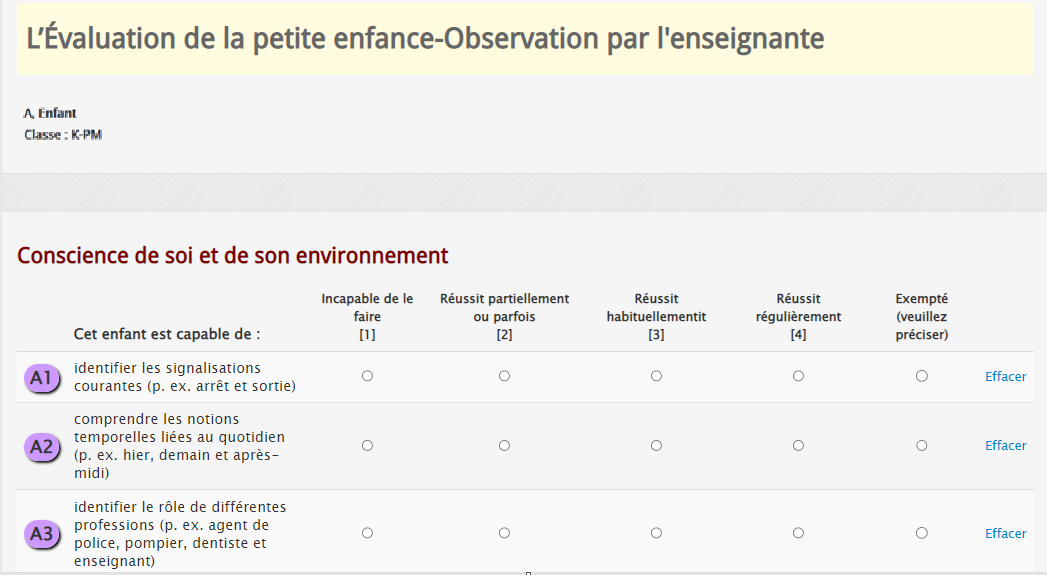Screen dimensions: 1047x575
Task: Mark A1 as 'Réussit régulièrement'
Action: pos(798,376)
